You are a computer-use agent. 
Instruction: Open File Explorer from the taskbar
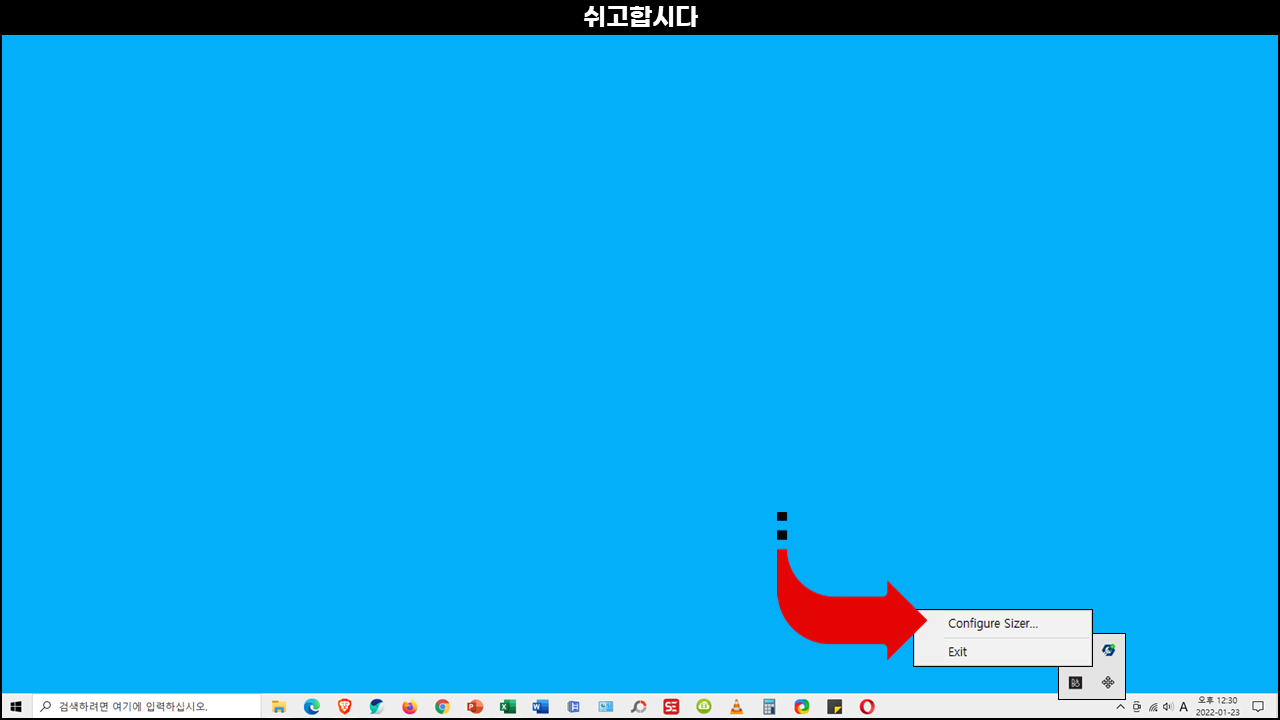tap(279, 707)
